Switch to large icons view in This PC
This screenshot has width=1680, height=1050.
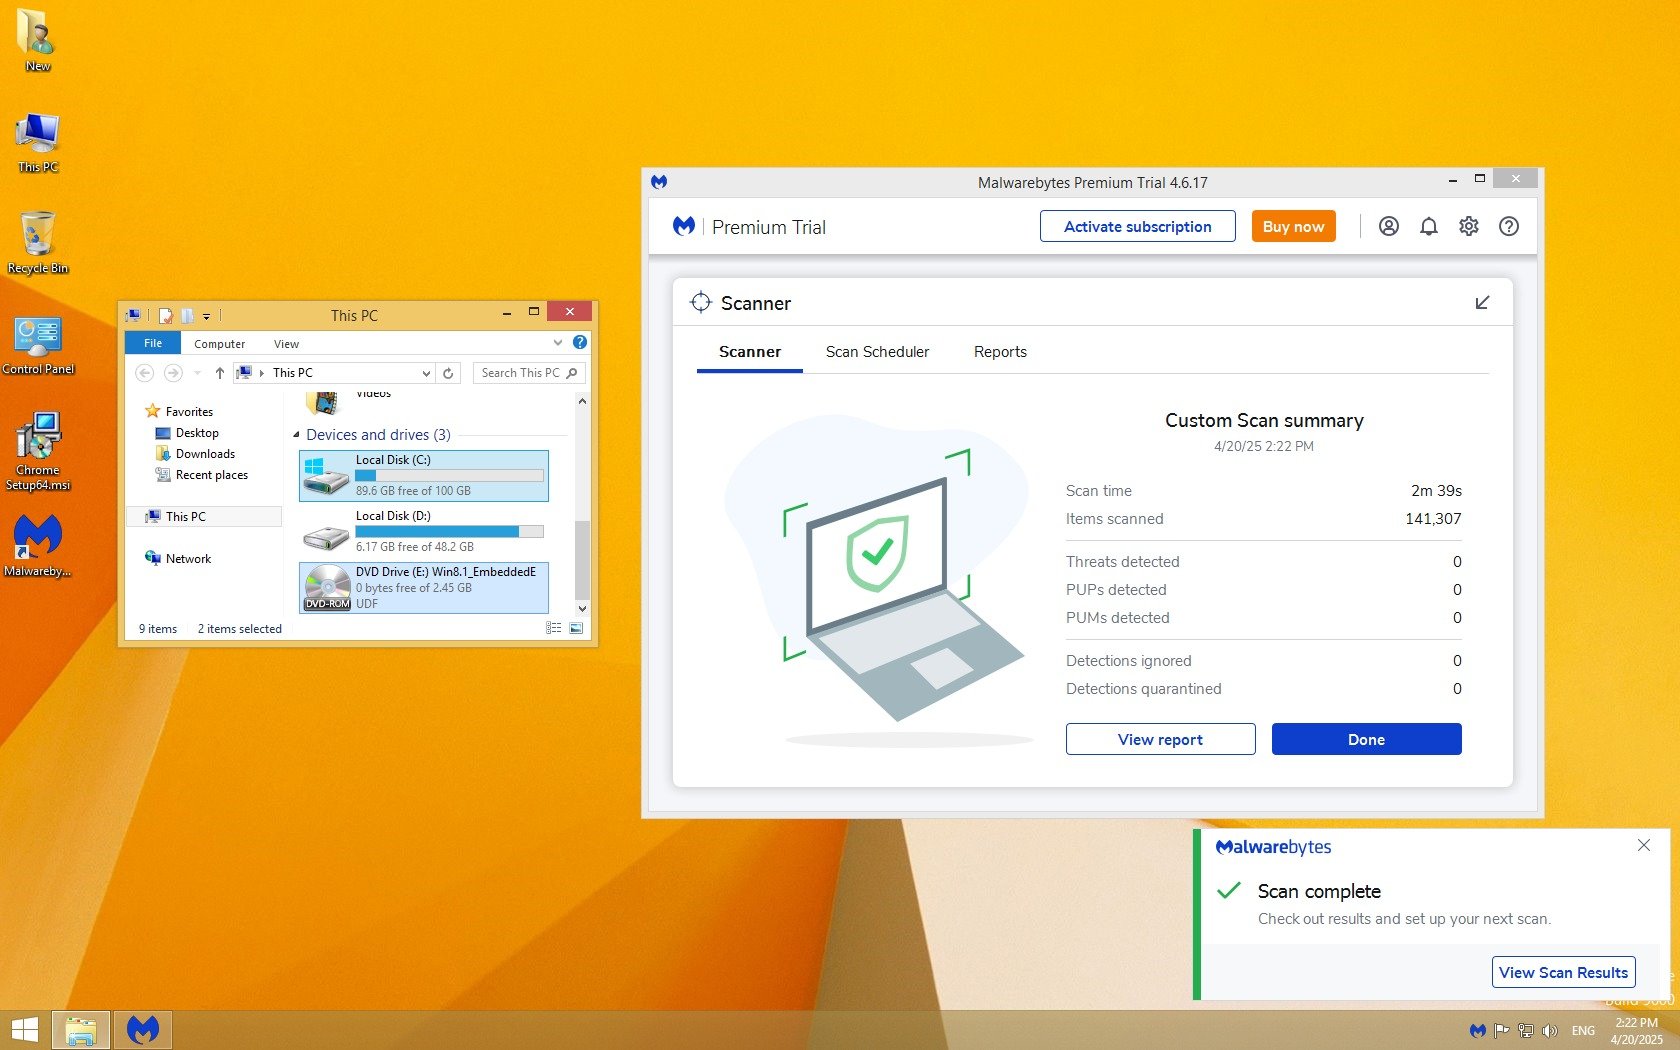[576, 628]
